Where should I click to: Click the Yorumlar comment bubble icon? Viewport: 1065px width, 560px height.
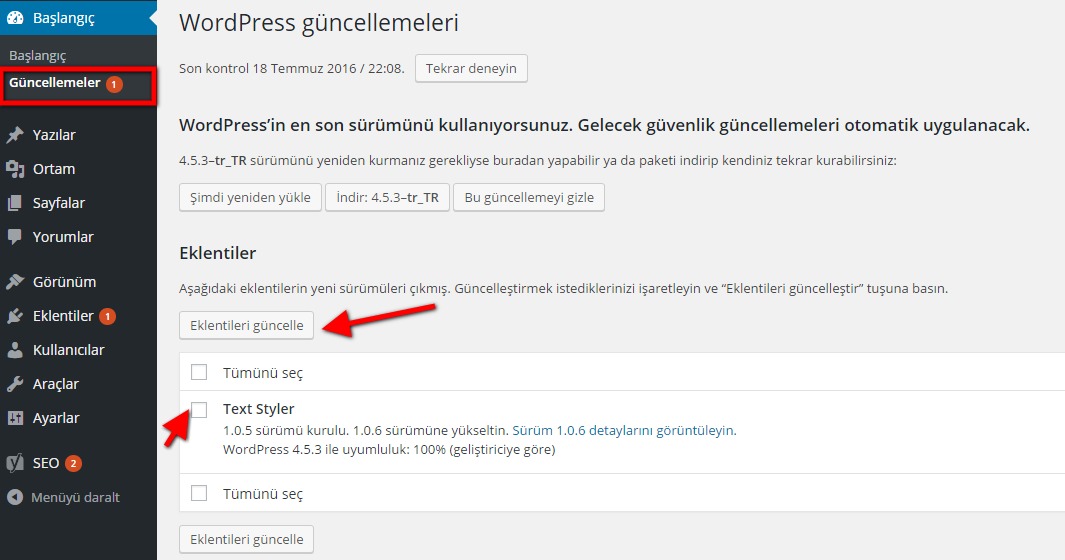15,237
